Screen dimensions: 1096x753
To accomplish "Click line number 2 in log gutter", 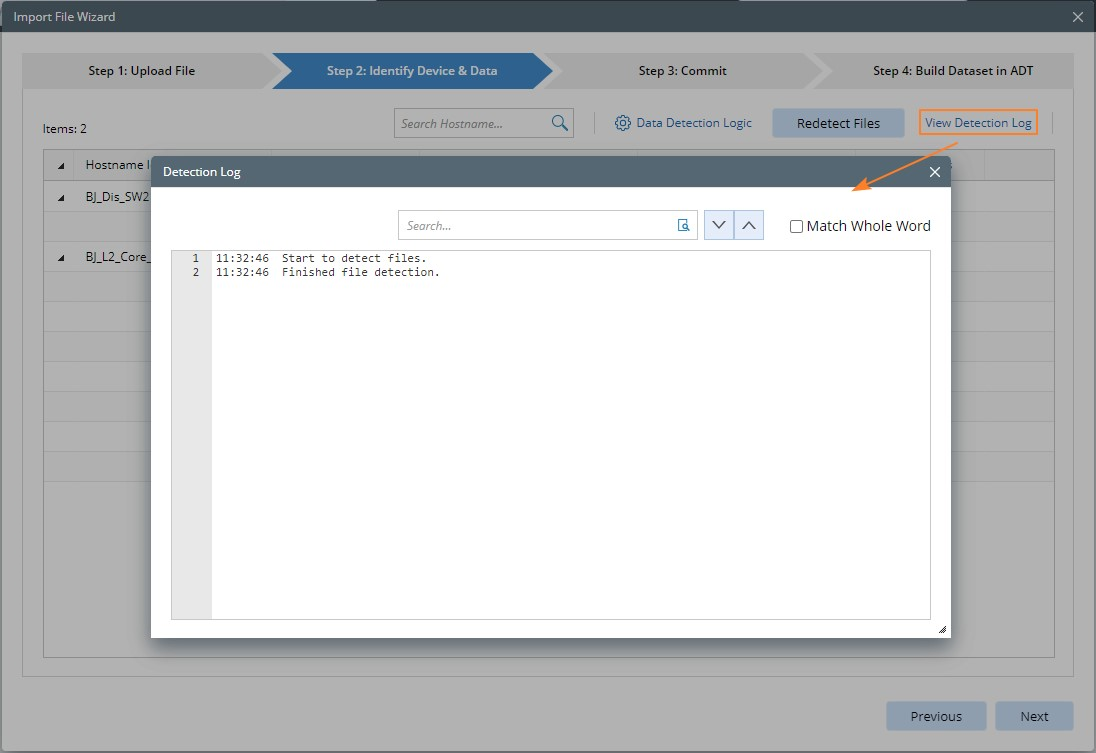I will coord(195,272).
